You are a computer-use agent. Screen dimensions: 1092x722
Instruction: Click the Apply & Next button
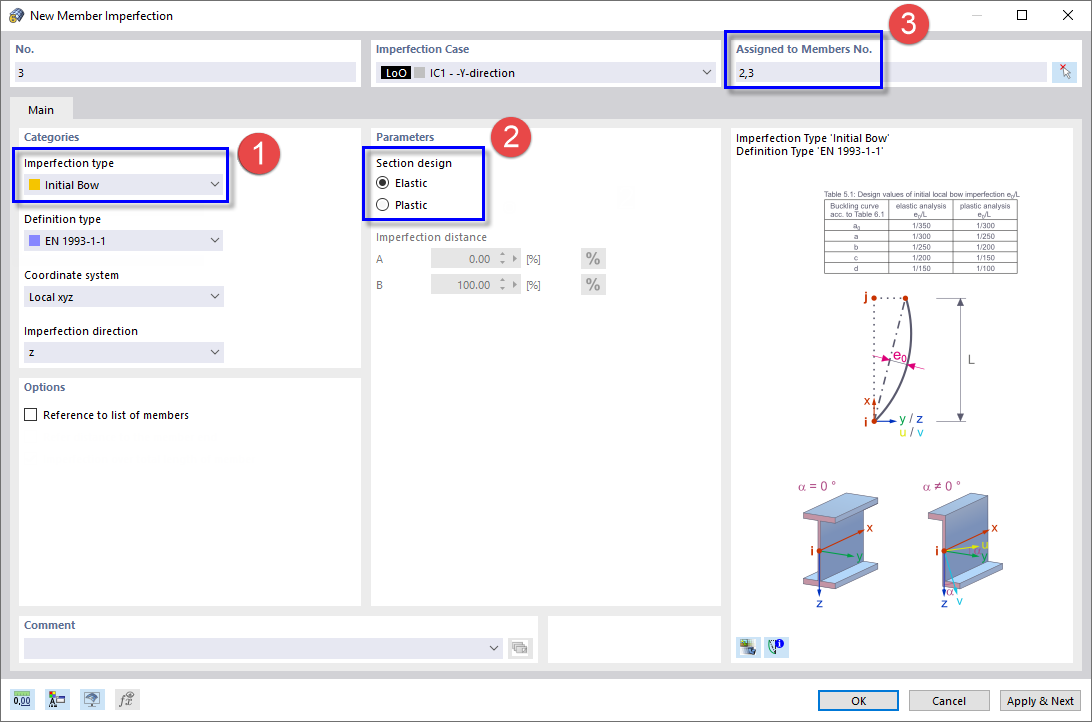1040,700
